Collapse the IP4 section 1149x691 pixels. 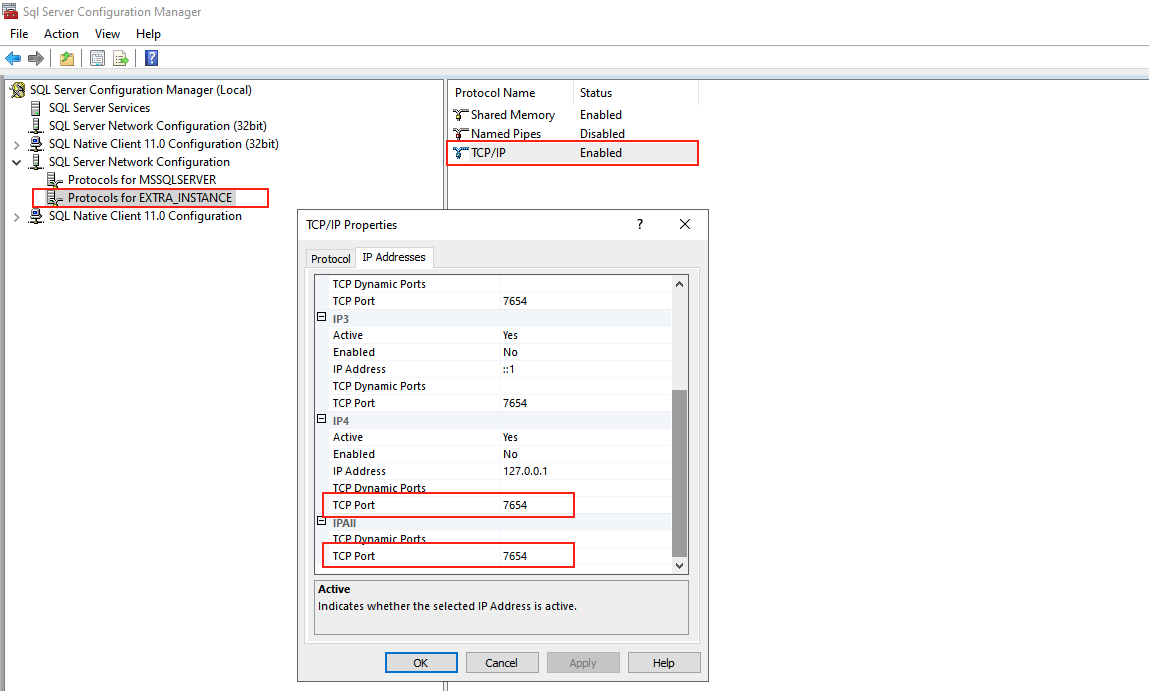pos(321,419)
